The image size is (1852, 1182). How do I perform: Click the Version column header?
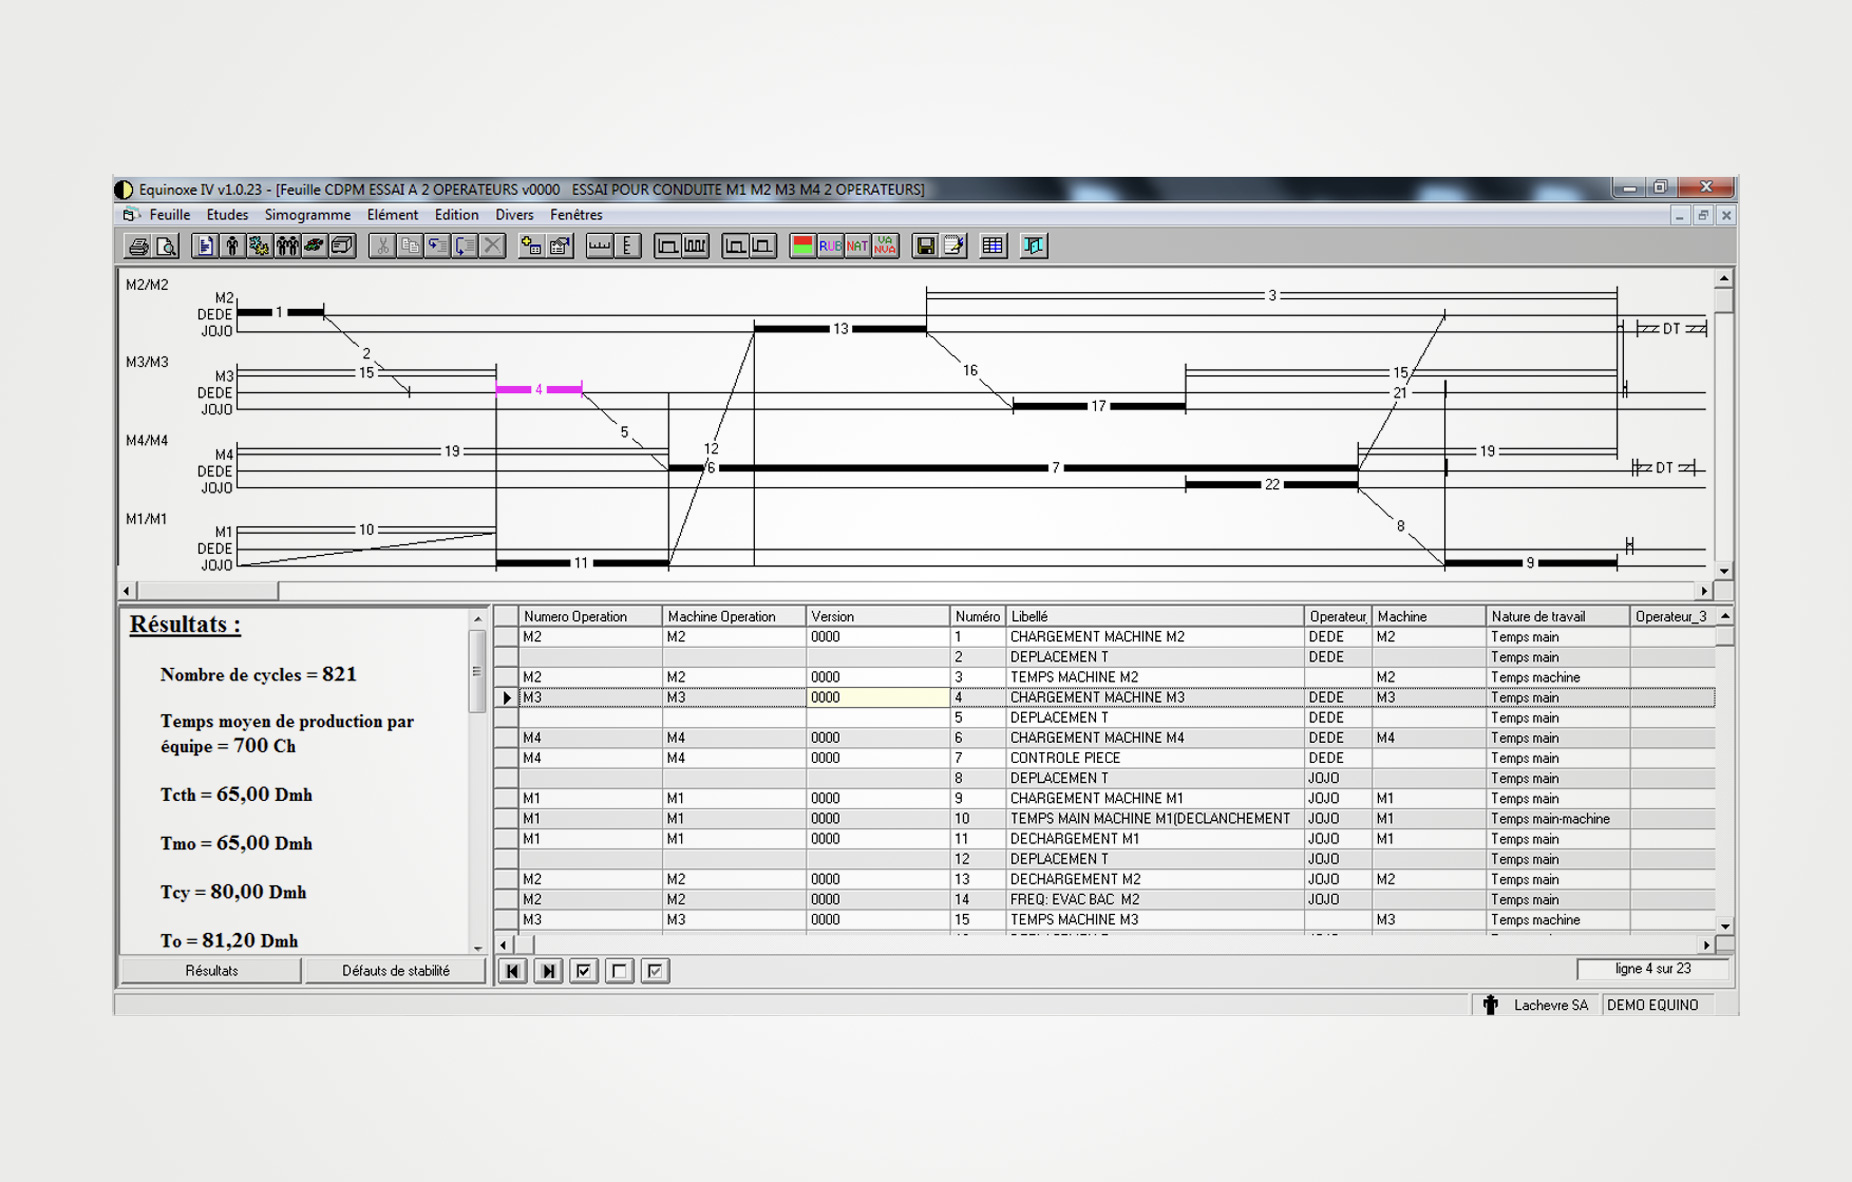877,617
